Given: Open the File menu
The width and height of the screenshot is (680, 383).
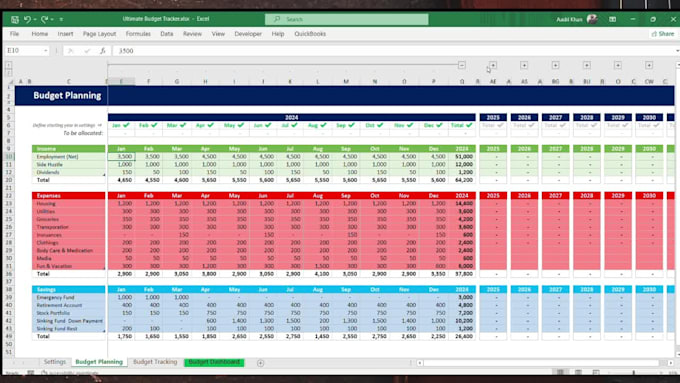Looking at the screenshot, I should (x=14, y=34).
